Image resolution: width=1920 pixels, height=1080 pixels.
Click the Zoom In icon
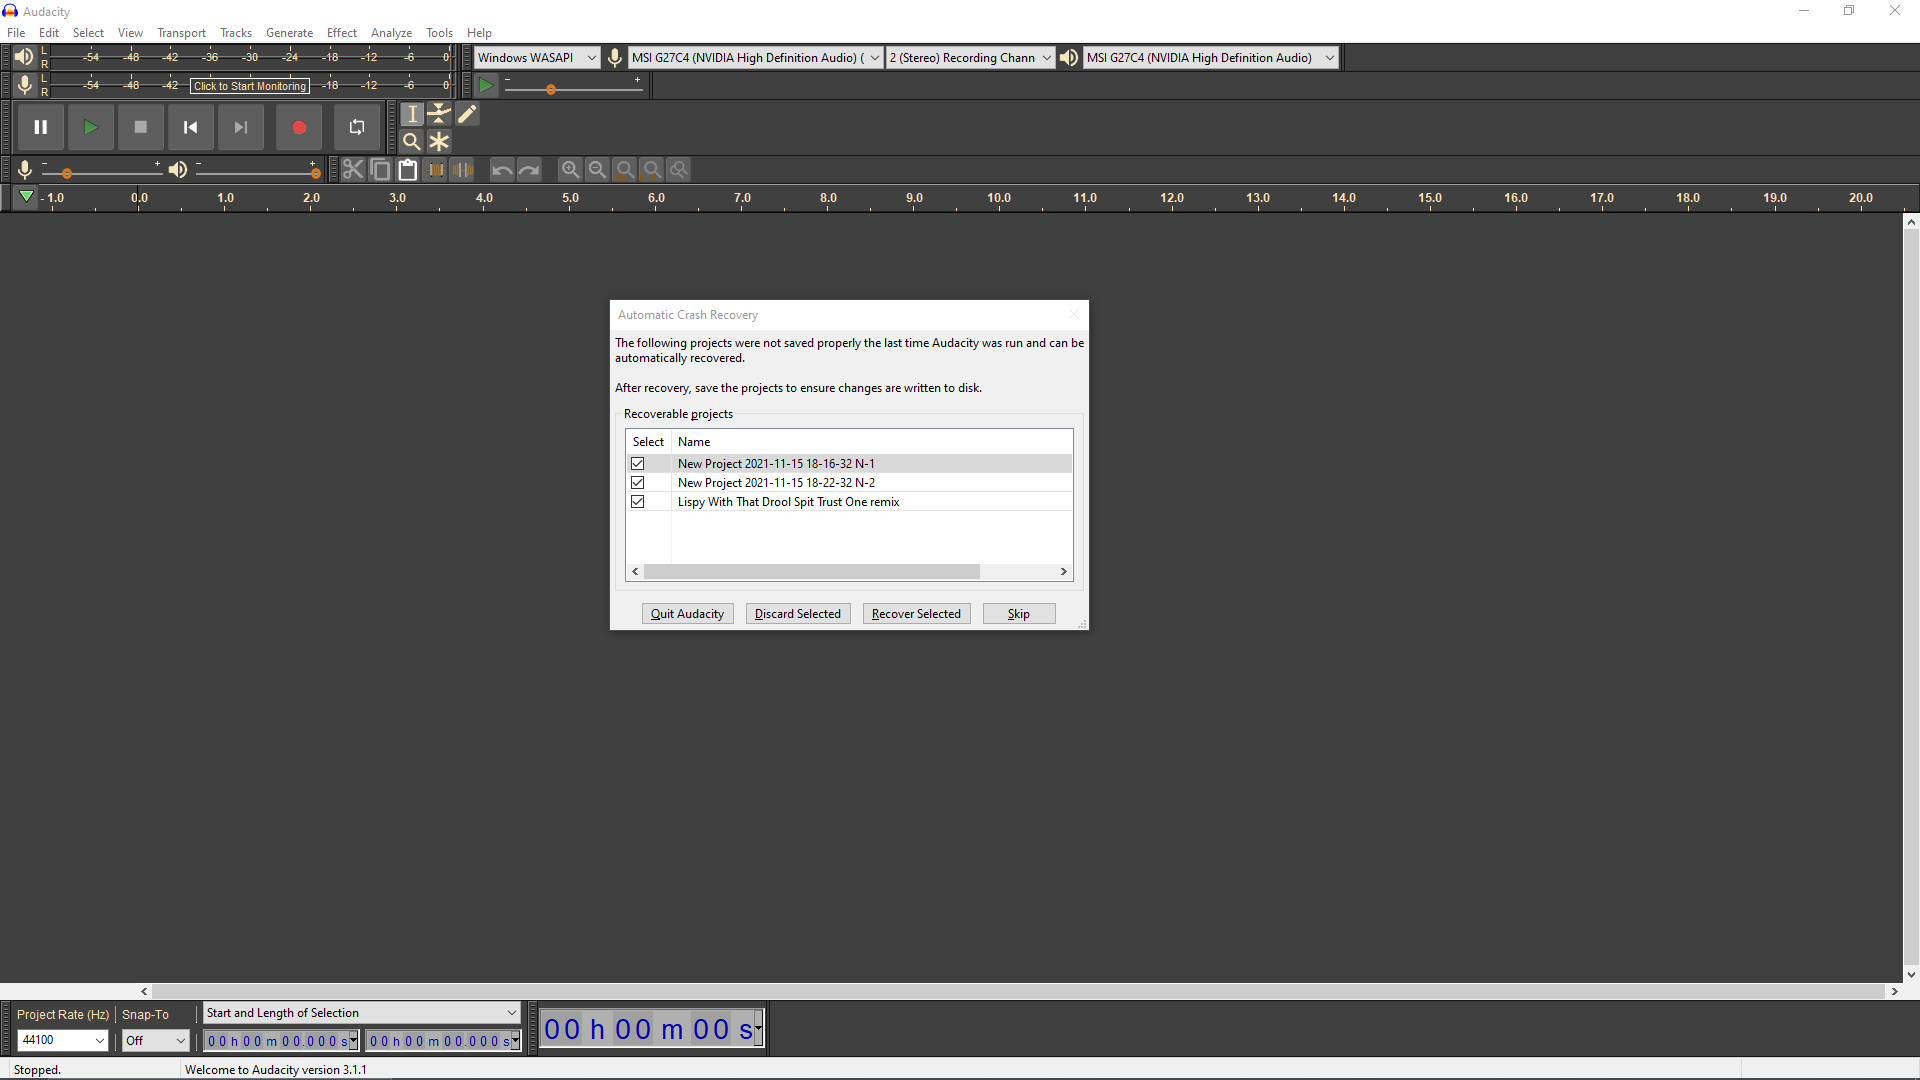pyautogui.click(x=570, y=170)
